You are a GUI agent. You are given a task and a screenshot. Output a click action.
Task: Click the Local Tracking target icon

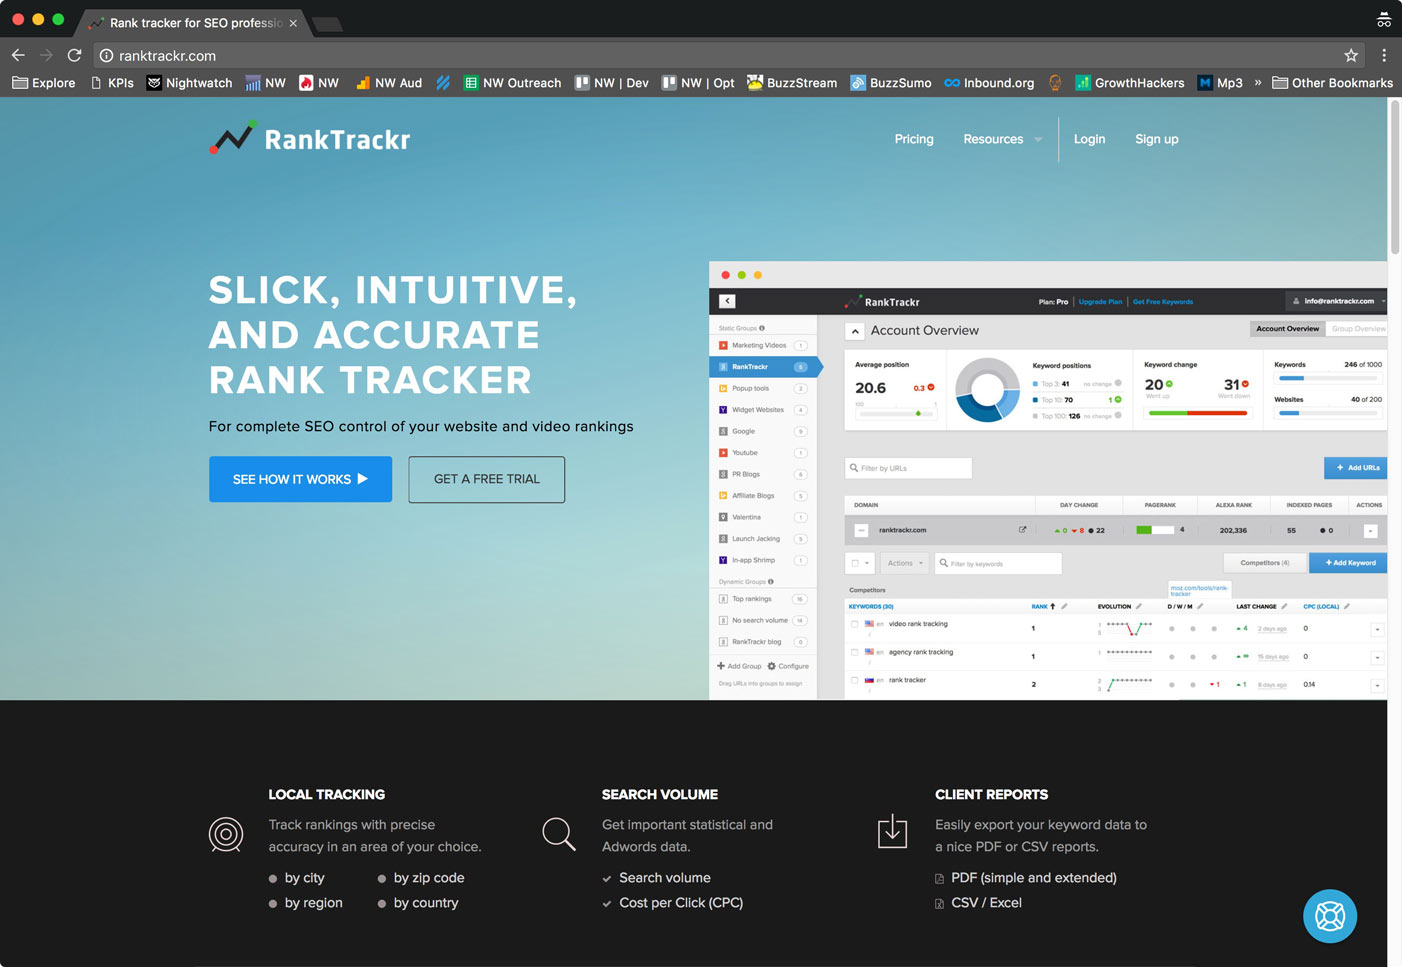pyautogui.click(x=226, y=834)
